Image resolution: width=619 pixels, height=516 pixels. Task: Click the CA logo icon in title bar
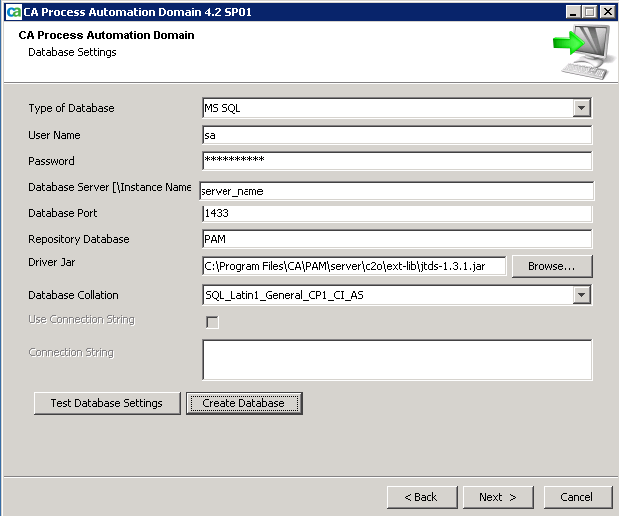(x=12, y=11)
